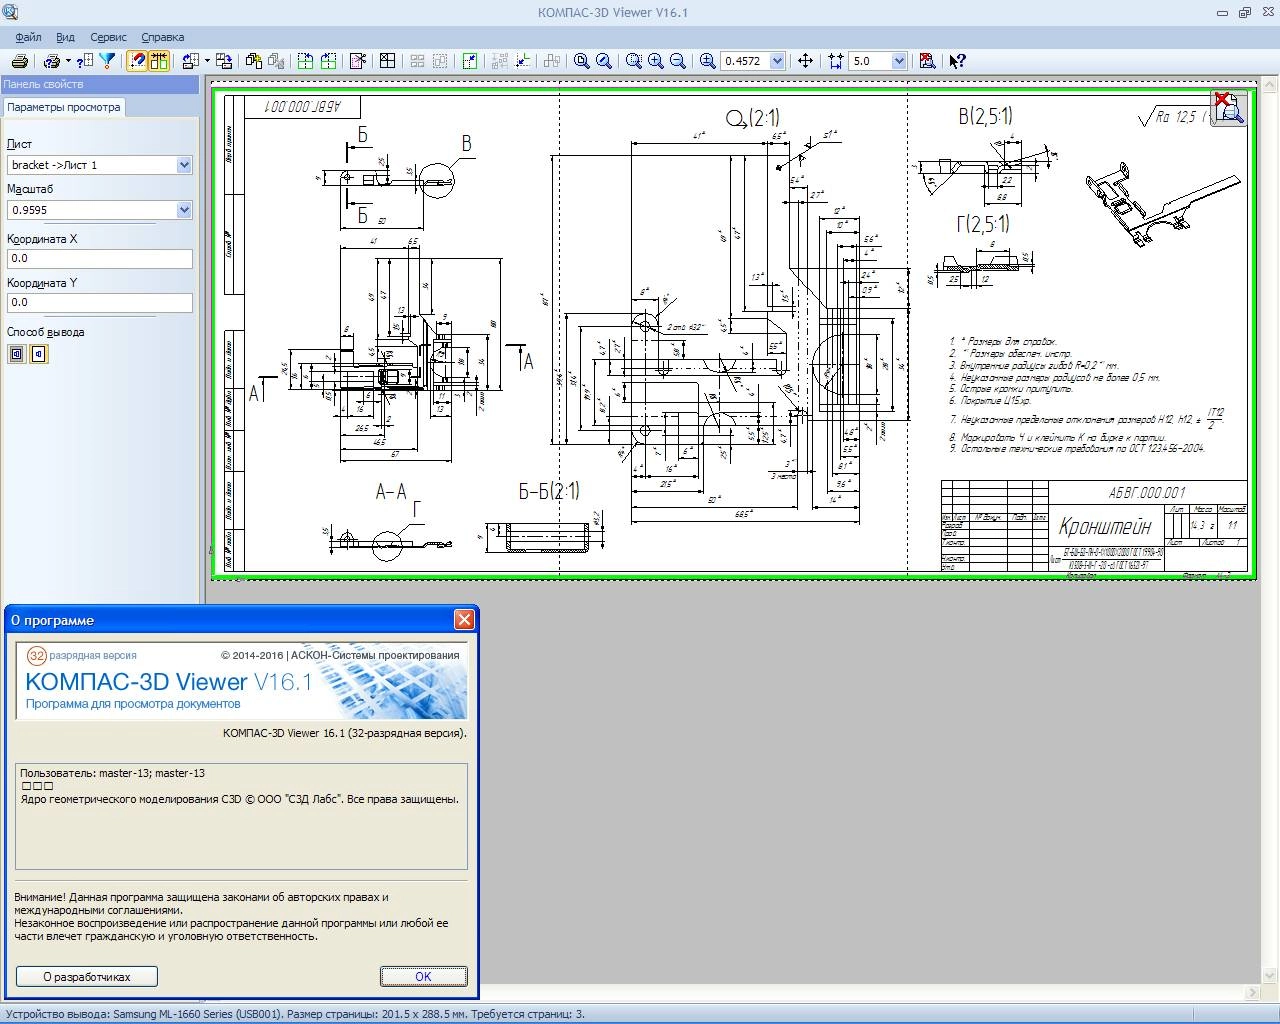Click the Кронштейн title in drawing
Image resolution: width=1280 pixels, height=1024 pixels.
[x=1105, y=526]
